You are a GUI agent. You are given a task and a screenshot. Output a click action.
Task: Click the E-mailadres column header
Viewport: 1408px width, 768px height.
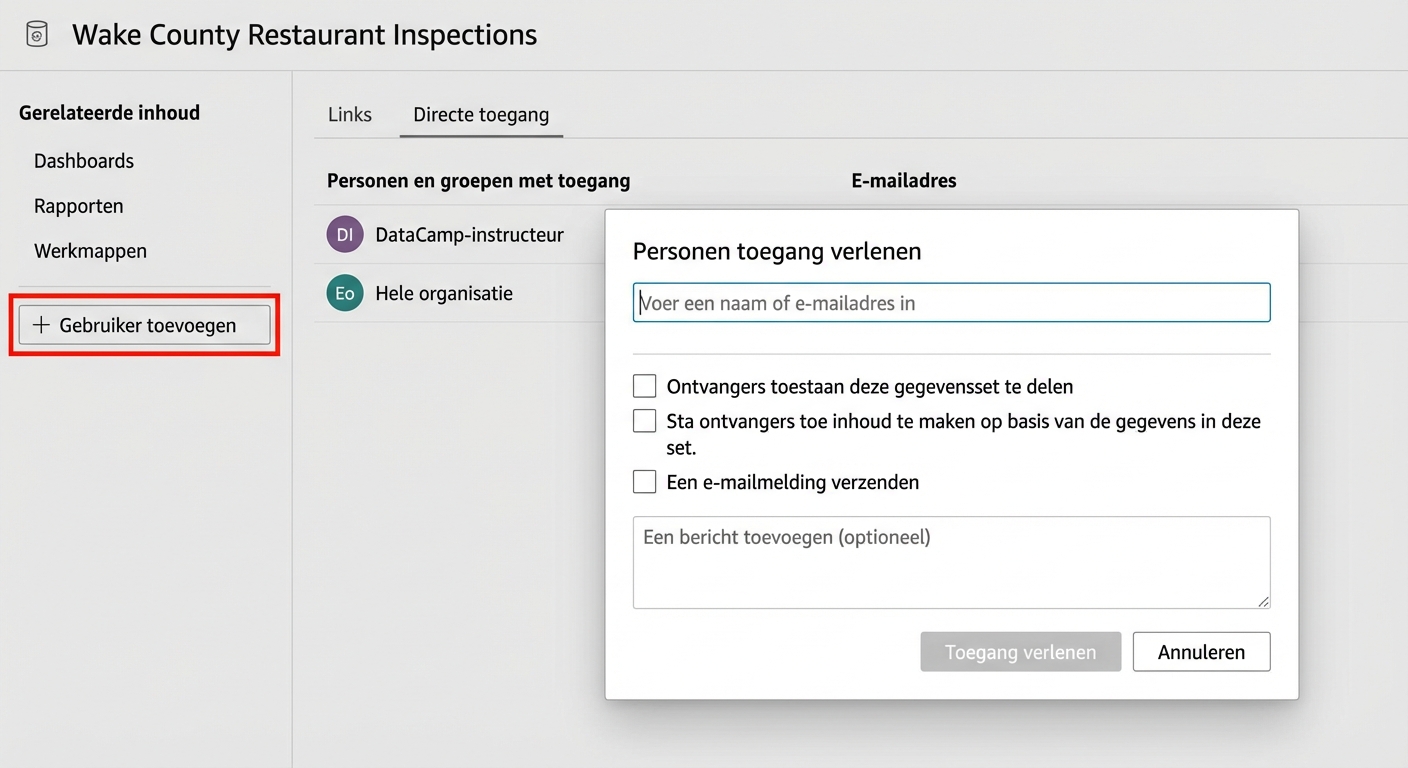coord(903,180)
